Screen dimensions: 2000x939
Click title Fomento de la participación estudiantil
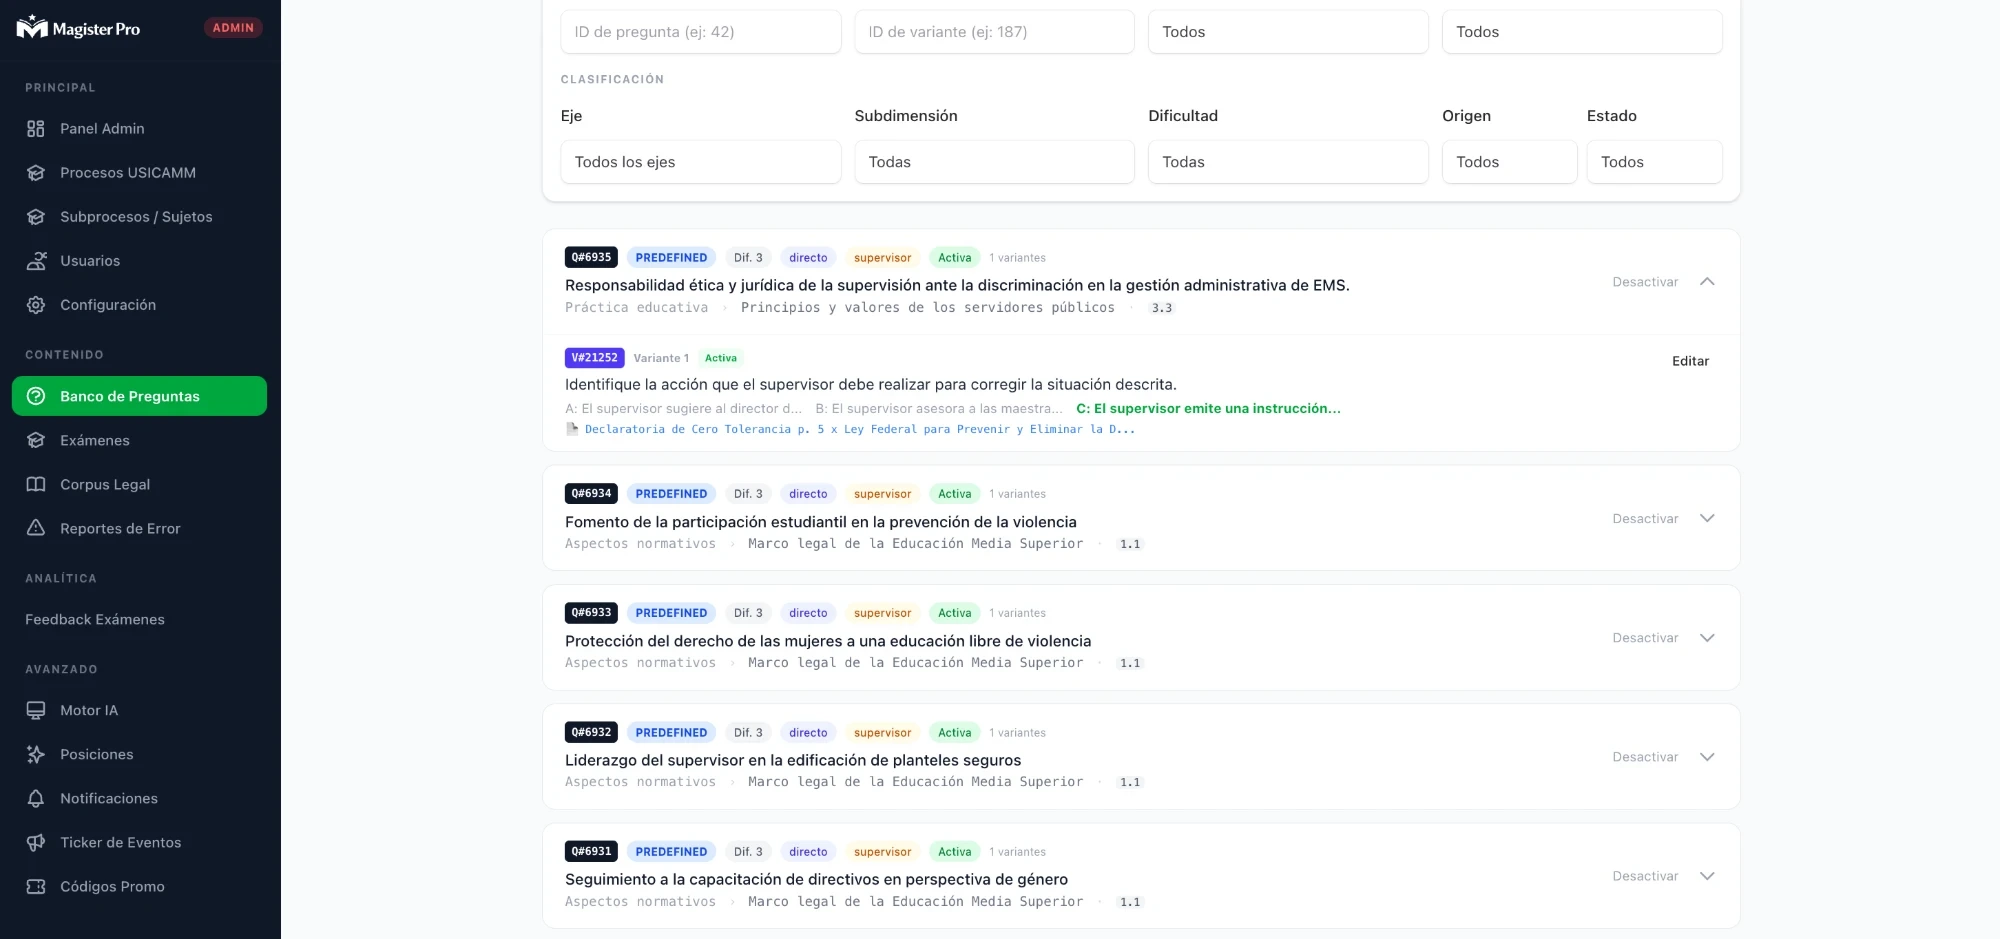tap(821, 522)
